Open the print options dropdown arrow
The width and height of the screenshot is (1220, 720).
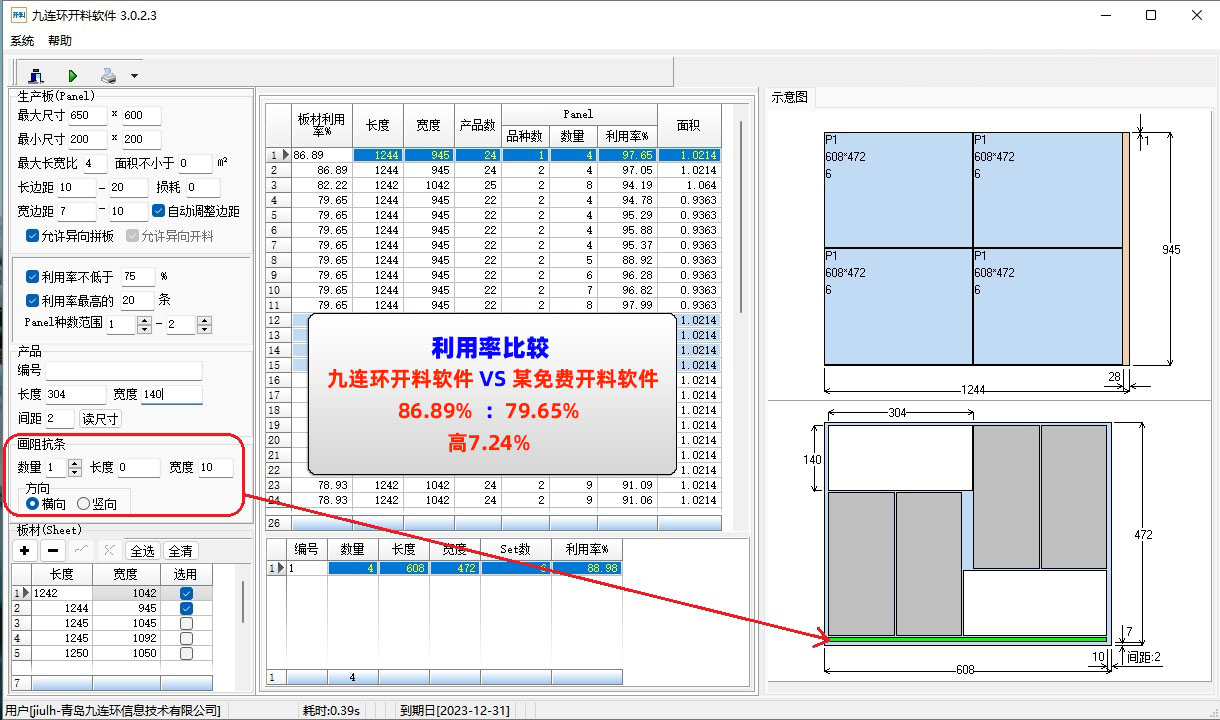(x=134, y=76)
